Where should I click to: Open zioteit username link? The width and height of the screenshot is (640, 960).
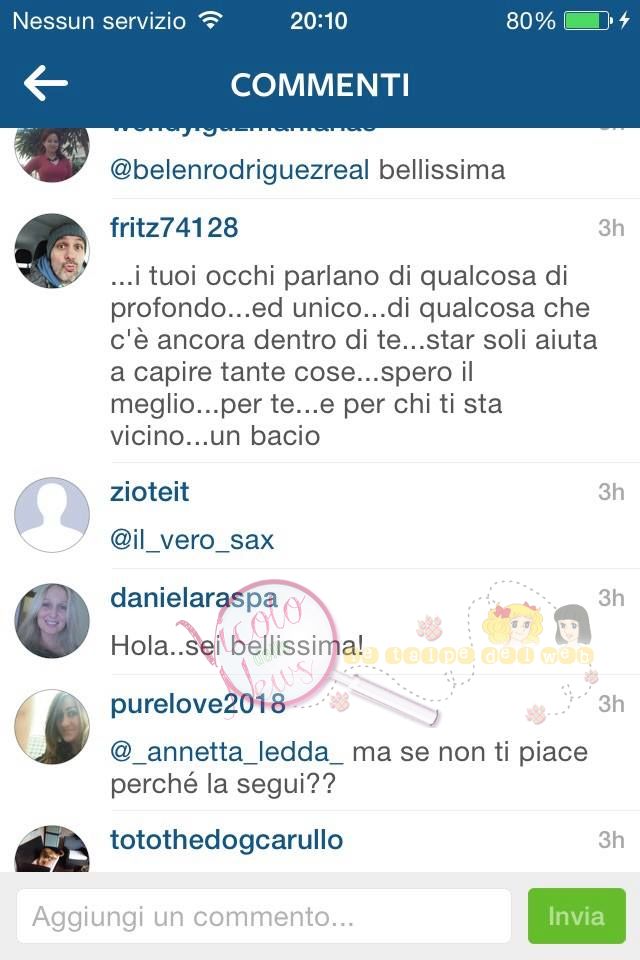(x=149, y=492)
